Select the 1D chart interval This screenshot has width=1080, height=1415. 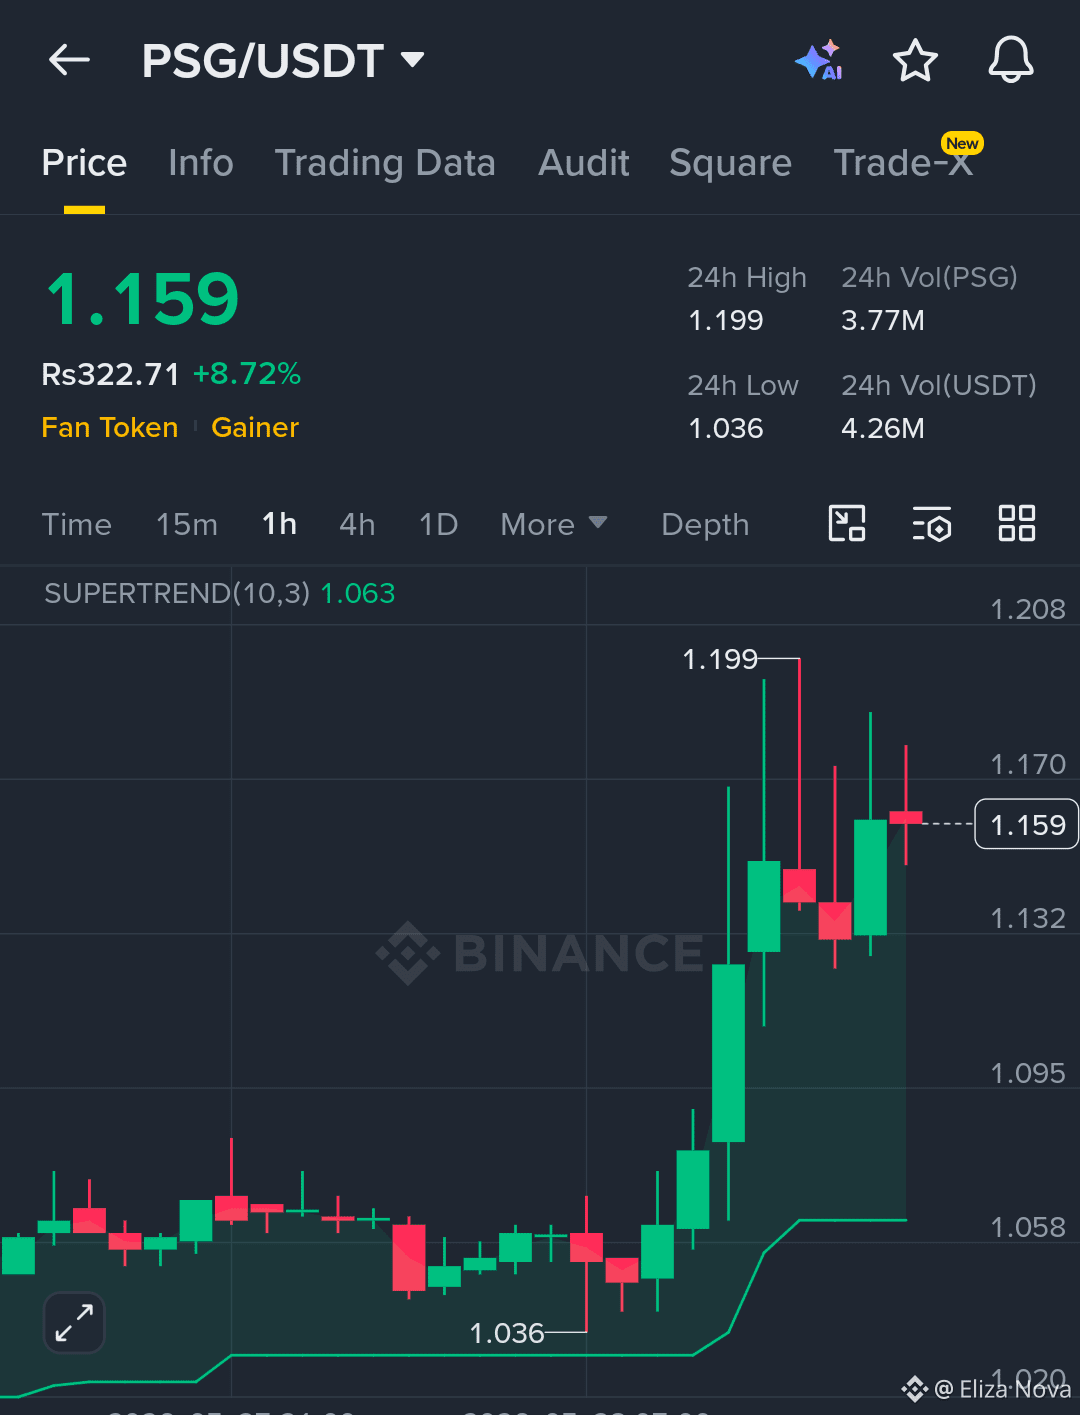(x=438, y=525)
